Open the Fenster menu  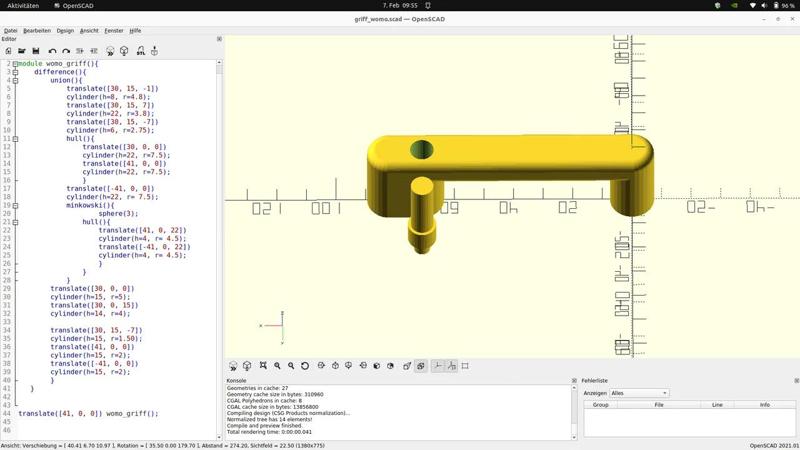[114, 31]
